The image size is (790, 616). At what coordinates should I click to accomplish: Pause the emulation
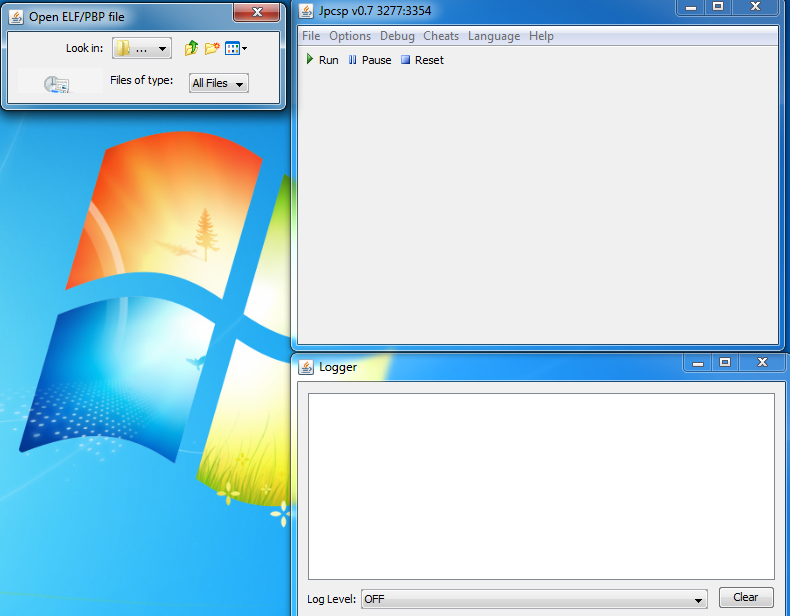pyautogui.click(x=369, y=60)
